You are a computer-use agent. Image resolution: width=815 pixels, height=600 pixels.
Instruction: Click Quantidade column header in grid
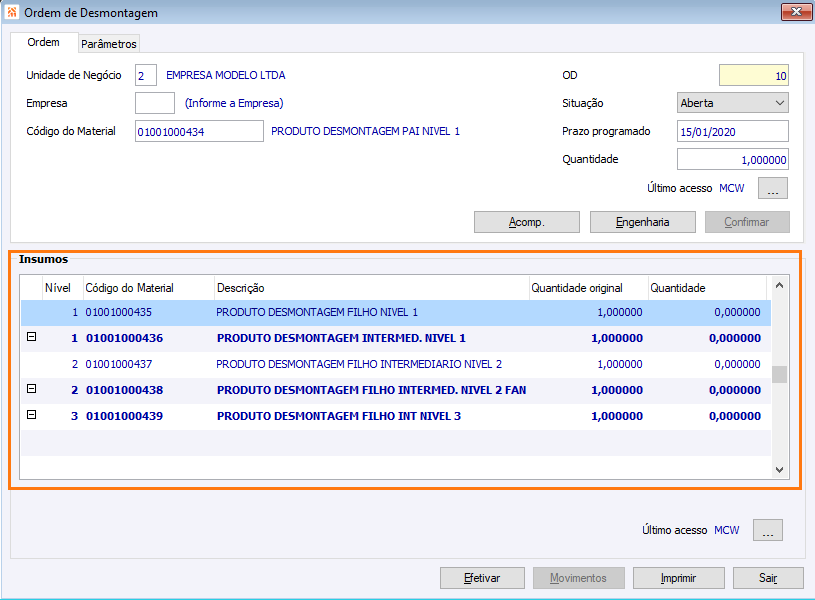707,288
